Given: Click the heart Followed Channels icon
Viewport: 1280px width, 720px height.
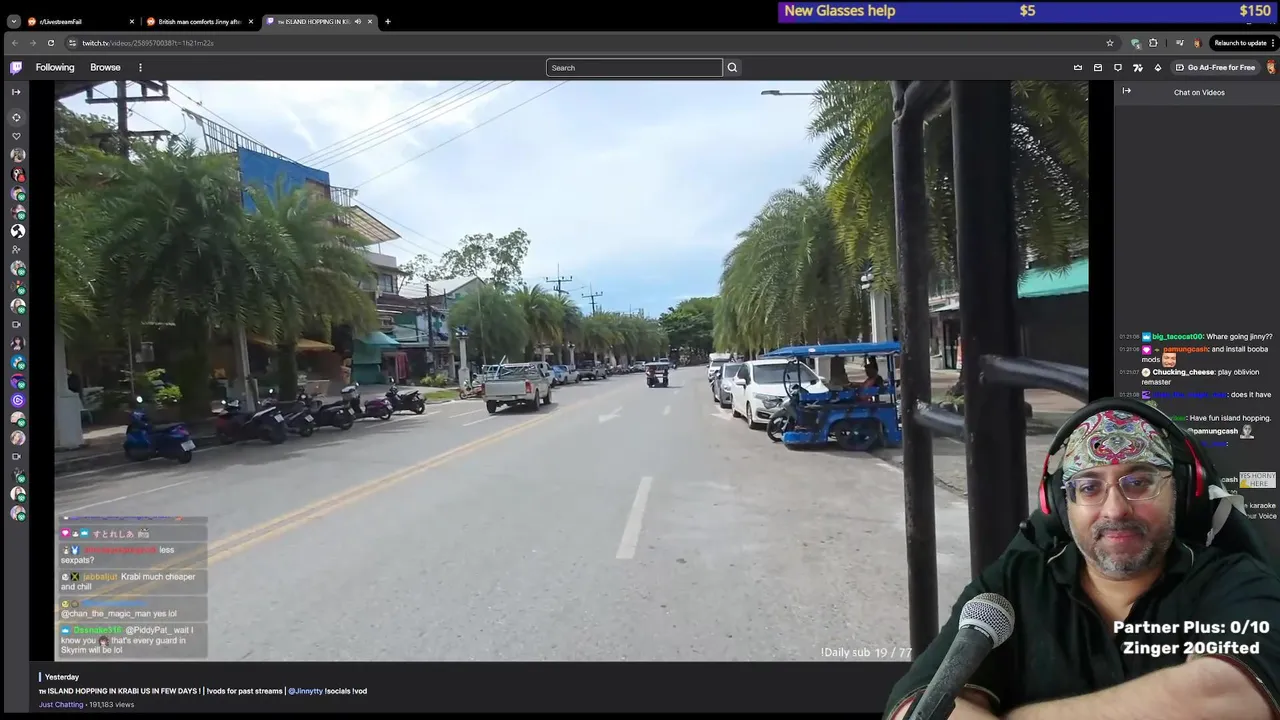Looking at the screenshot, I should pyautogui.click(x=16, y=136).
